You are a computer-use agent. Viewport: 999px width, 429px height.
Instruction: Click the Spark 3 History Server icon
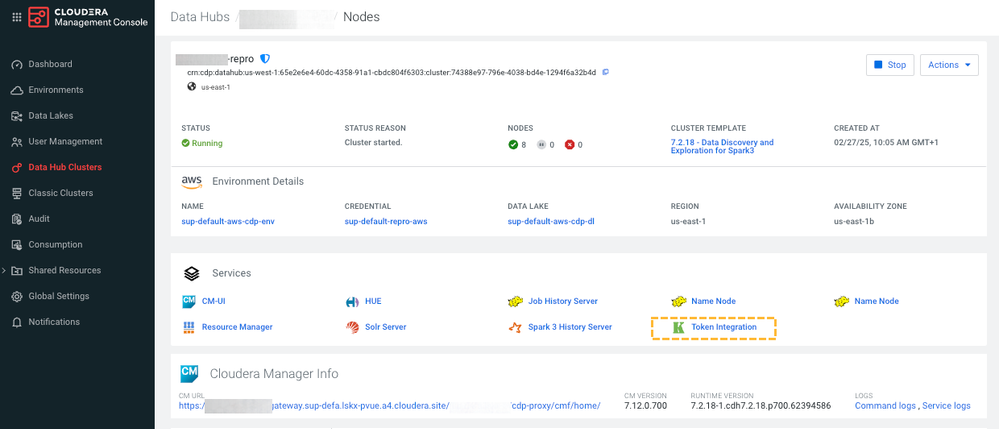[515, 327]
